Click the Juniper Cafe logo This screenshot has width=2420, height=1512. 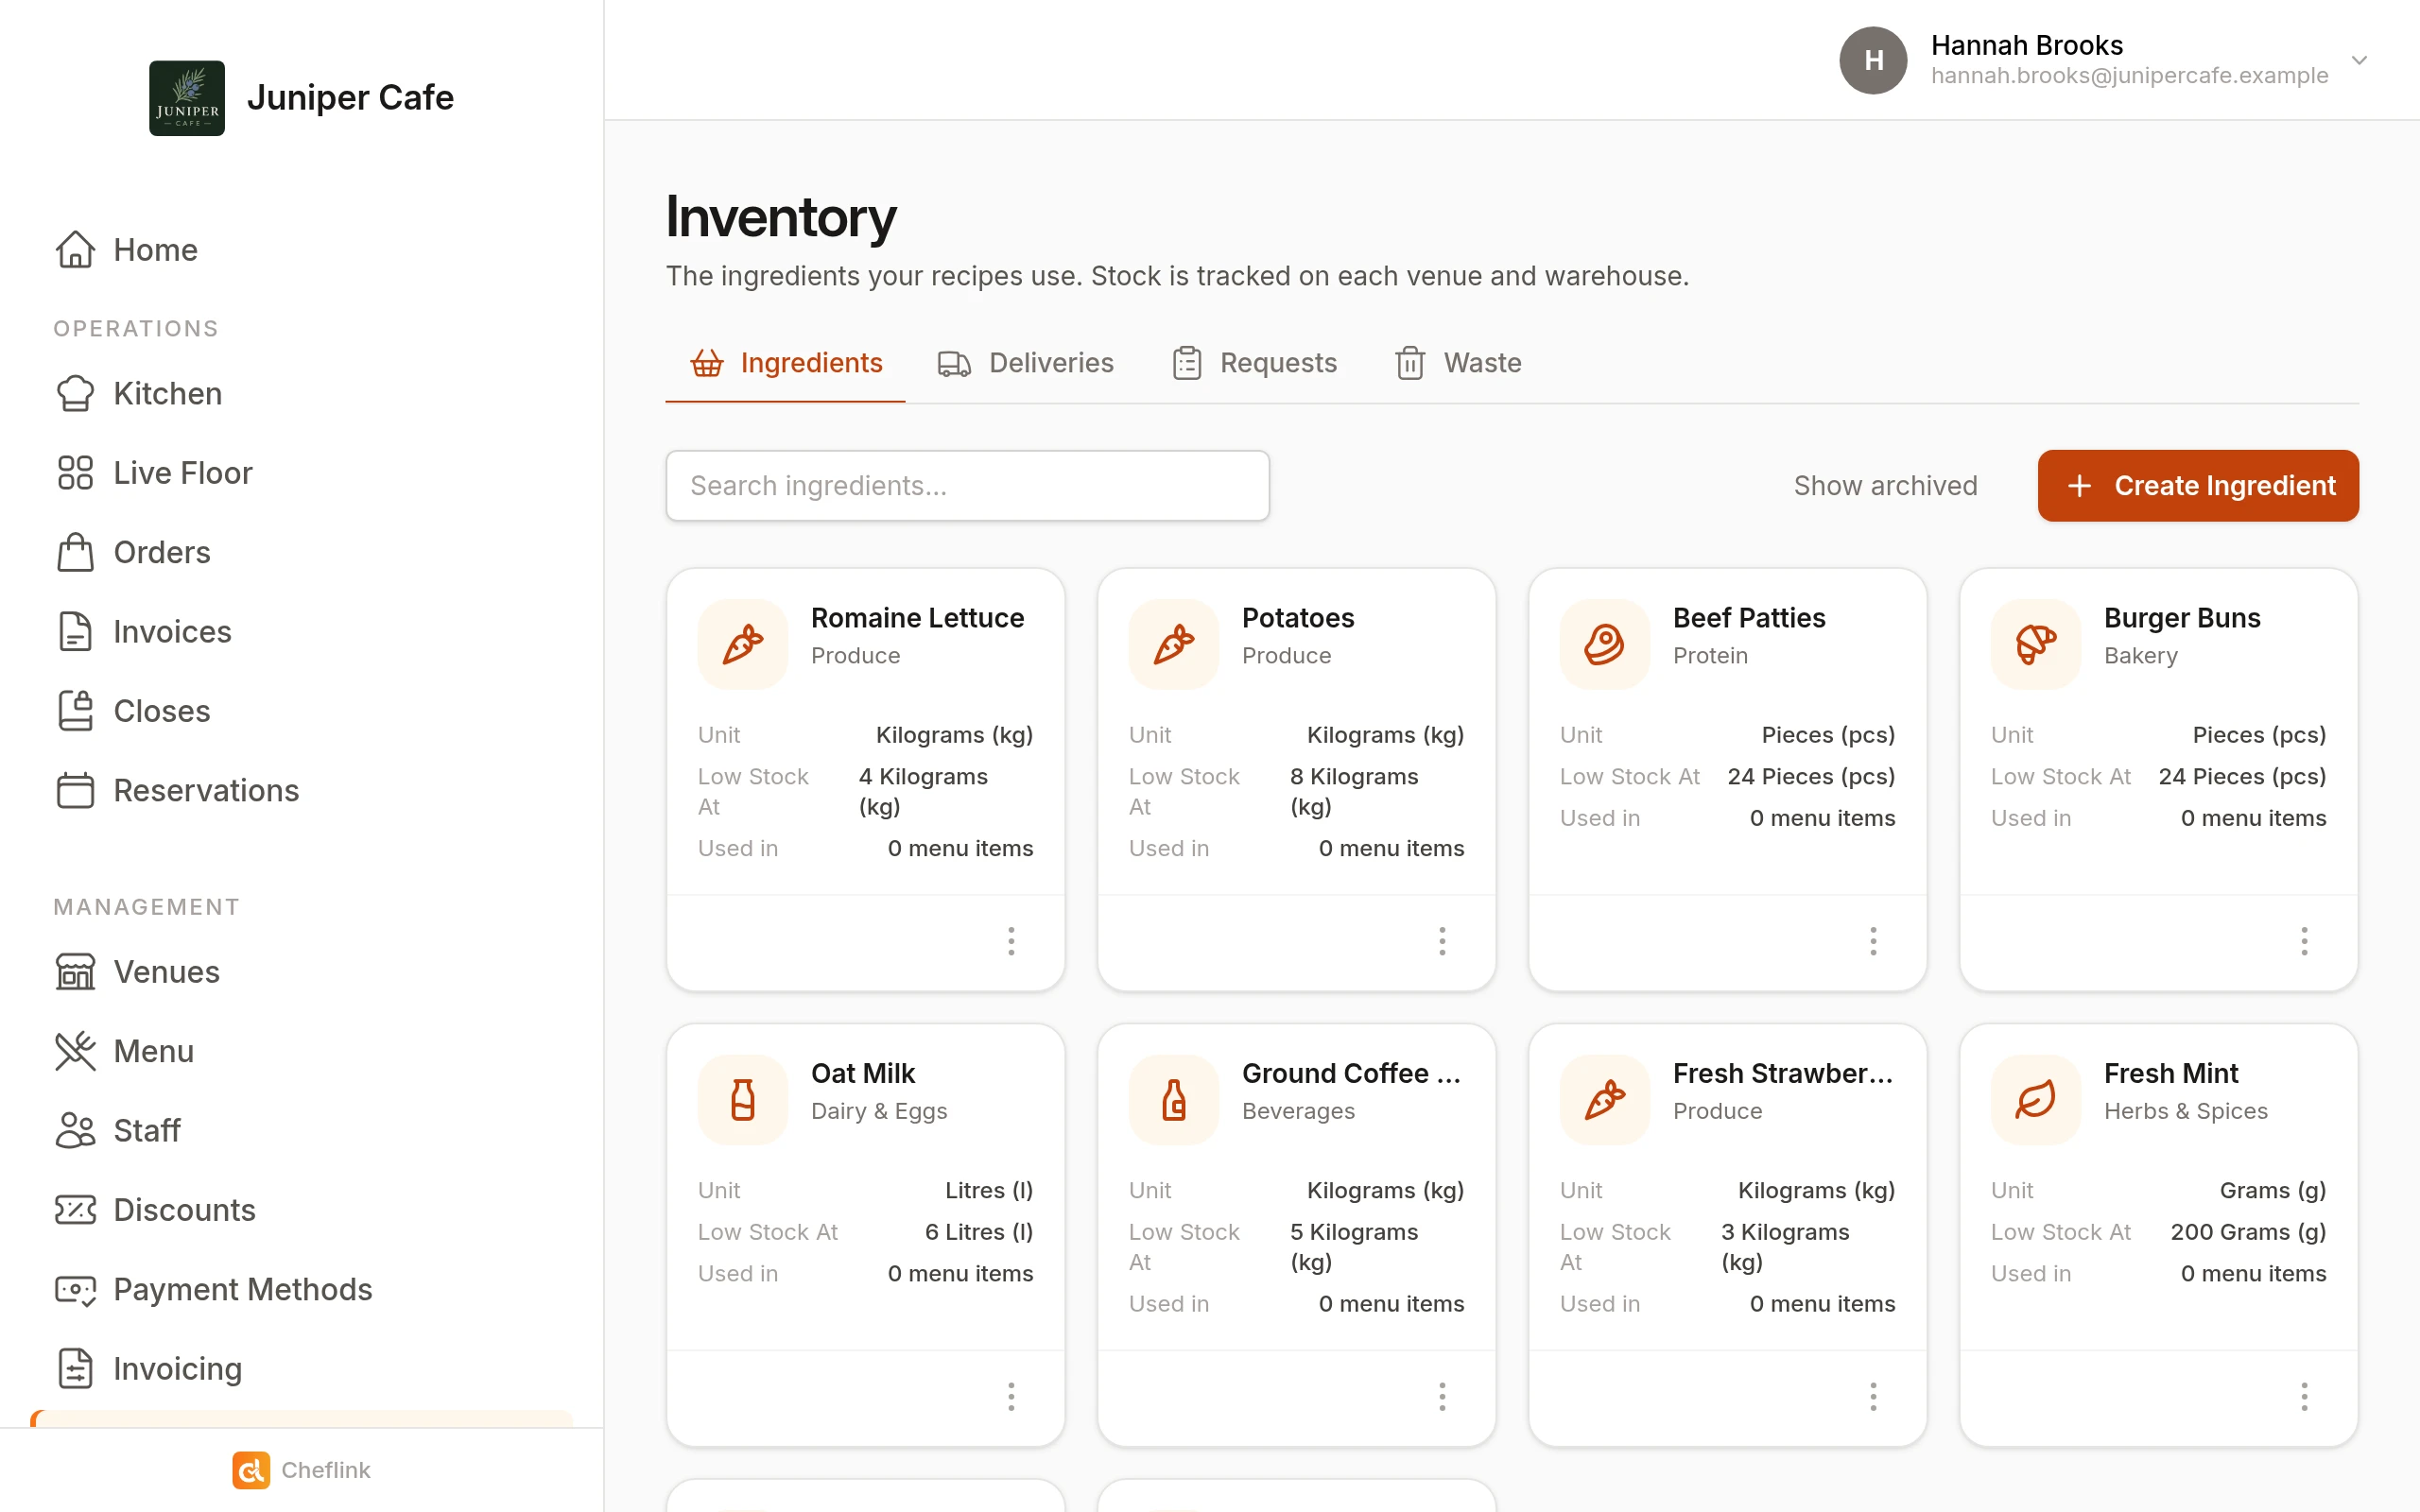click(187, 98)
